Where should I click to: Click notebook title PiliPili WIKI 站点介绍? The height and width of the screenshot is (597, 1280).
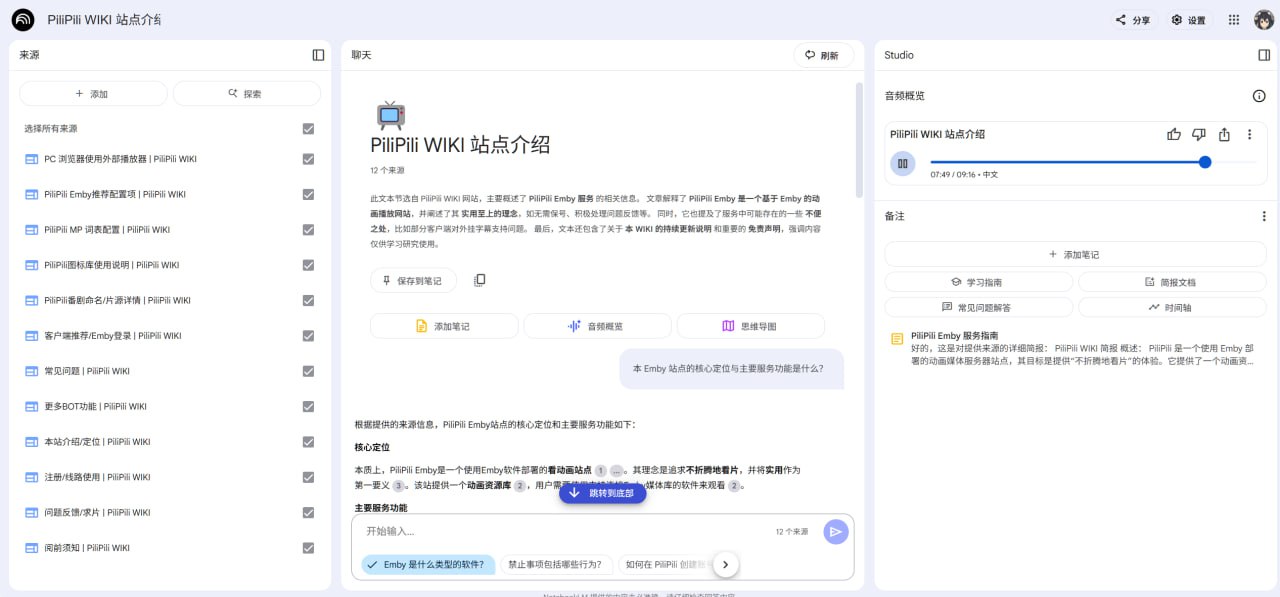(x=104, y=20)
